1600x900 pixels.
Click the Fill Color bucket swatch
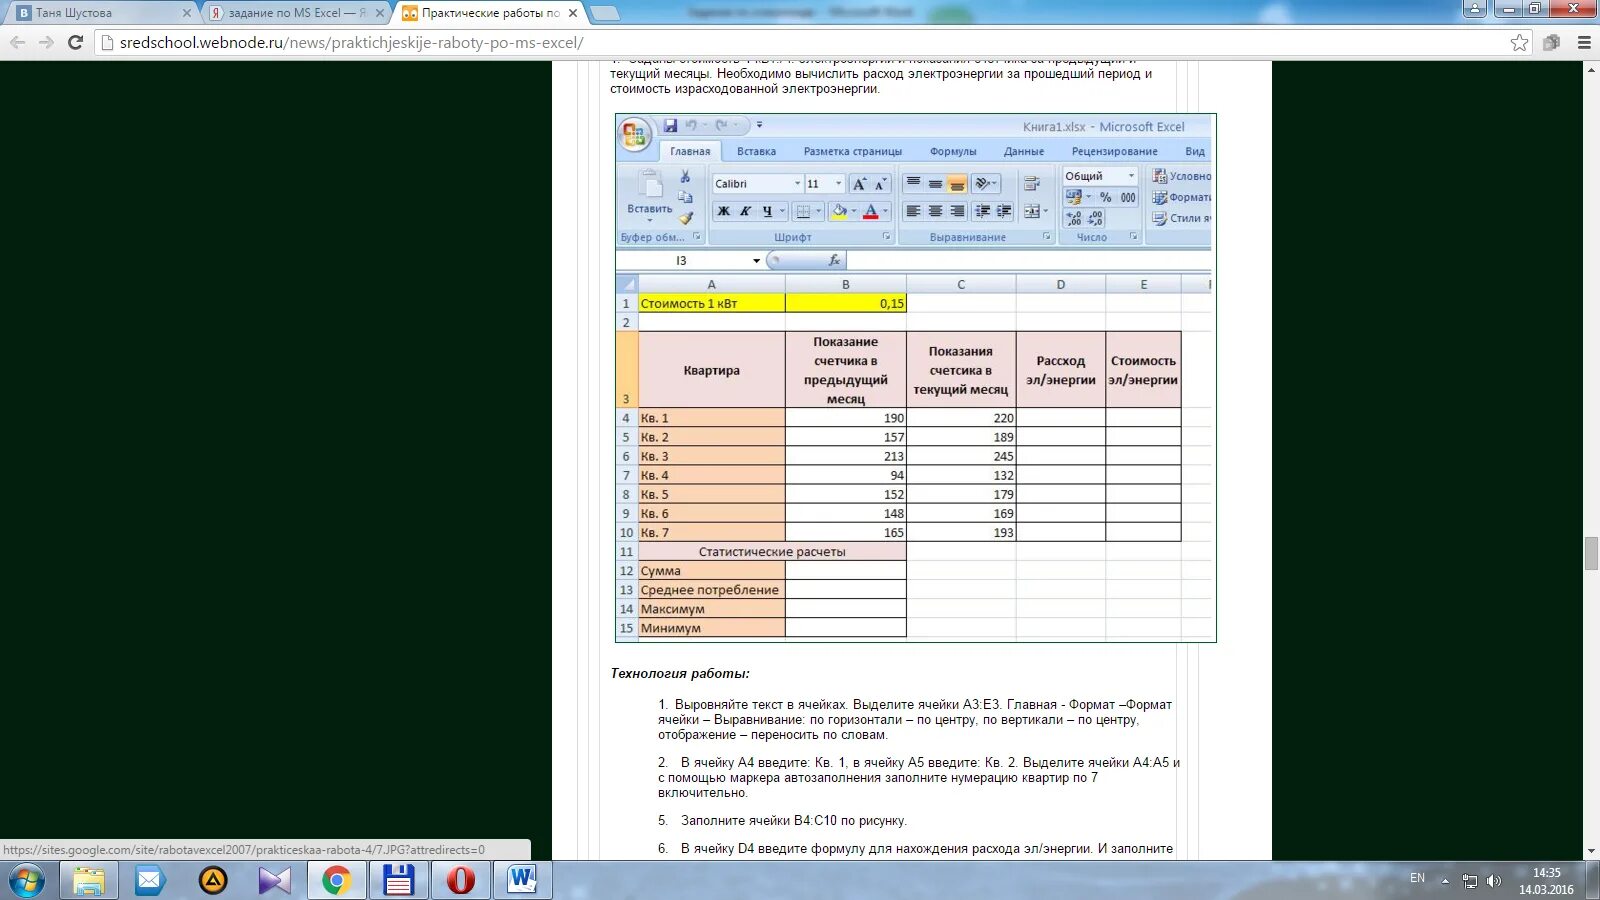[x=839, y=211]
